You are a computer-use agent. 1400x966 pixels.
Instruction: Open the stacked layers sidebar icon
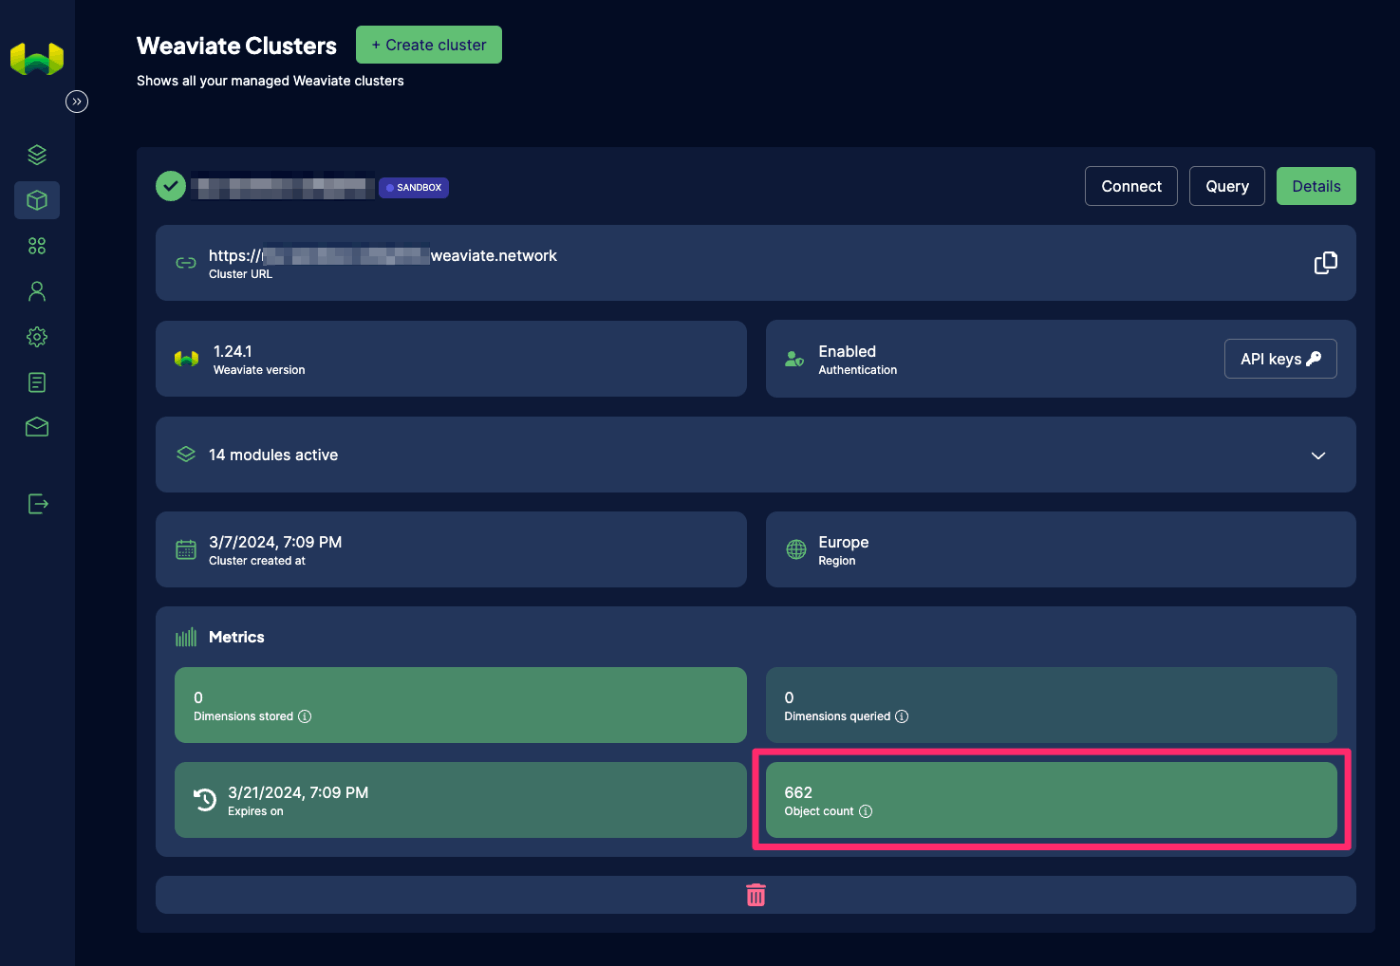point(37,155)
